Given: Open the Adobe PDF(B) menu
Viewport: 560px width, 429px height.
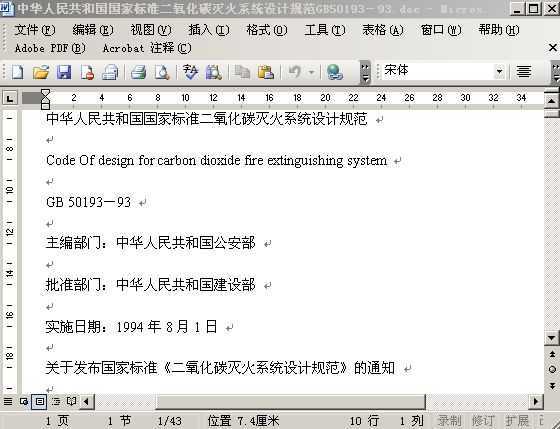Looking at the screenshot, I should 50,48.
